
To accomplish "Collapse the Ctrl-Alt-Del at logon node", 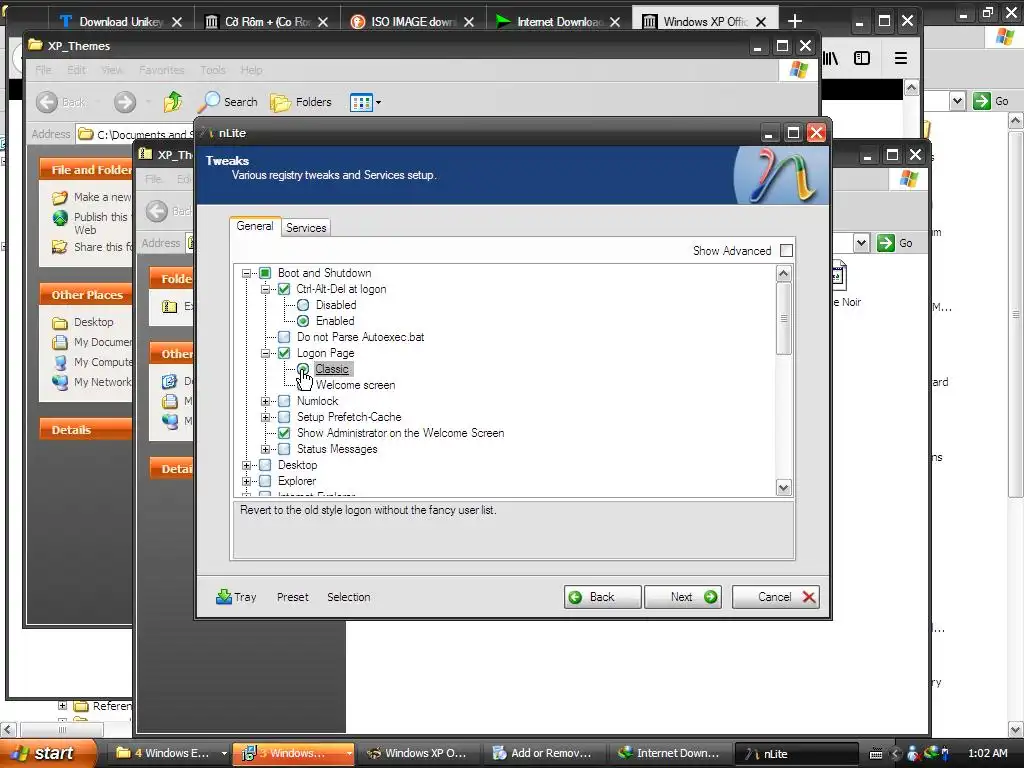I will pyautogui.click(x=265, y=289).
